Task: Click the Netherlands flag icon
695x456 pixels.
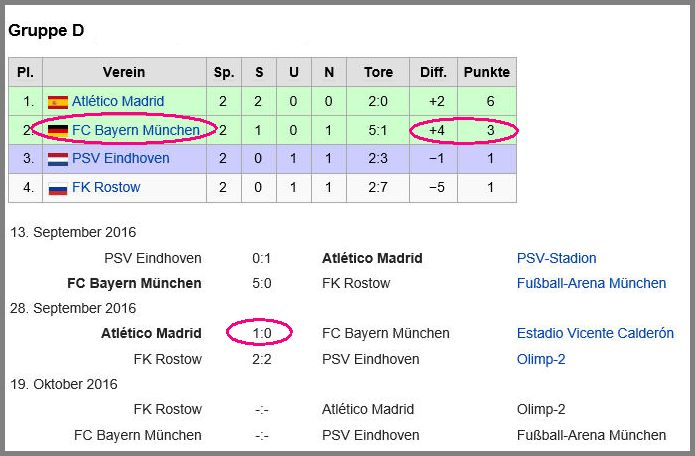Action: [x=58, y=159]
